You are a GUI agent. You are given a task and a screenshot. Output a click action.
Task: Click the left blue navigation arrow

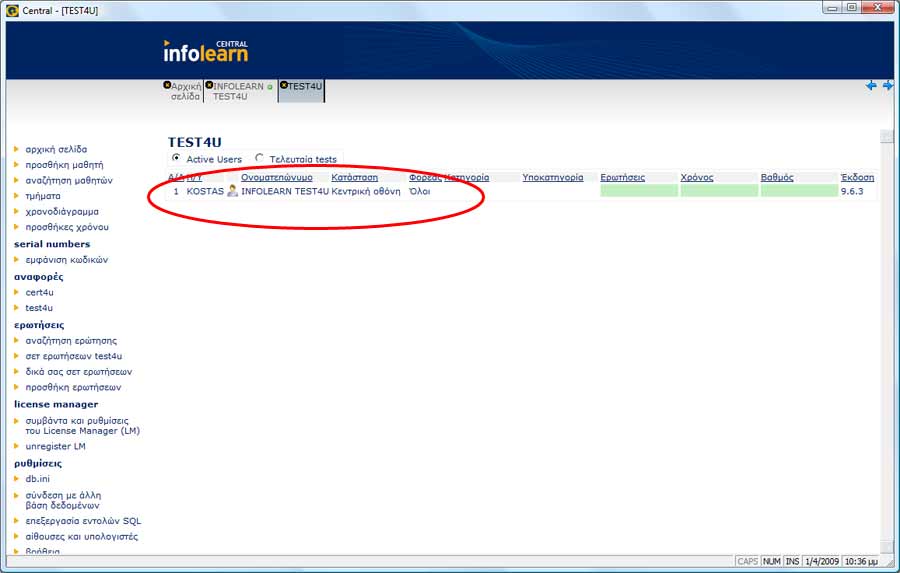[871, 86]
